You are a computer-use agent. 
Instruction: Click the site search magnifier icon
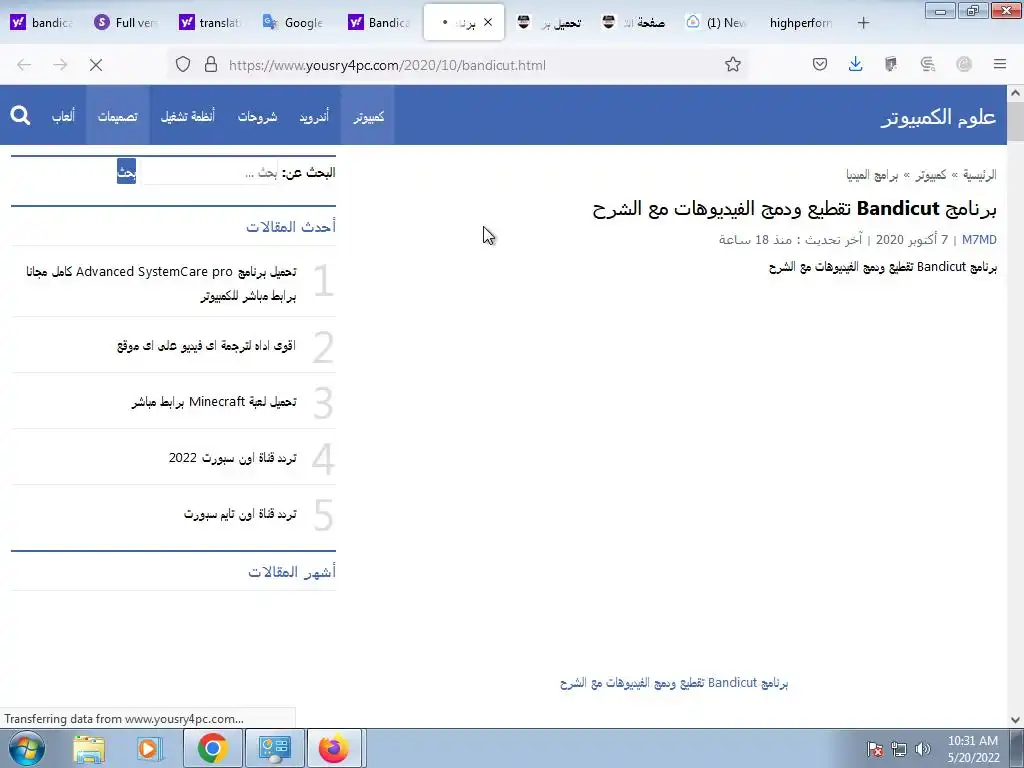point(20,116)
